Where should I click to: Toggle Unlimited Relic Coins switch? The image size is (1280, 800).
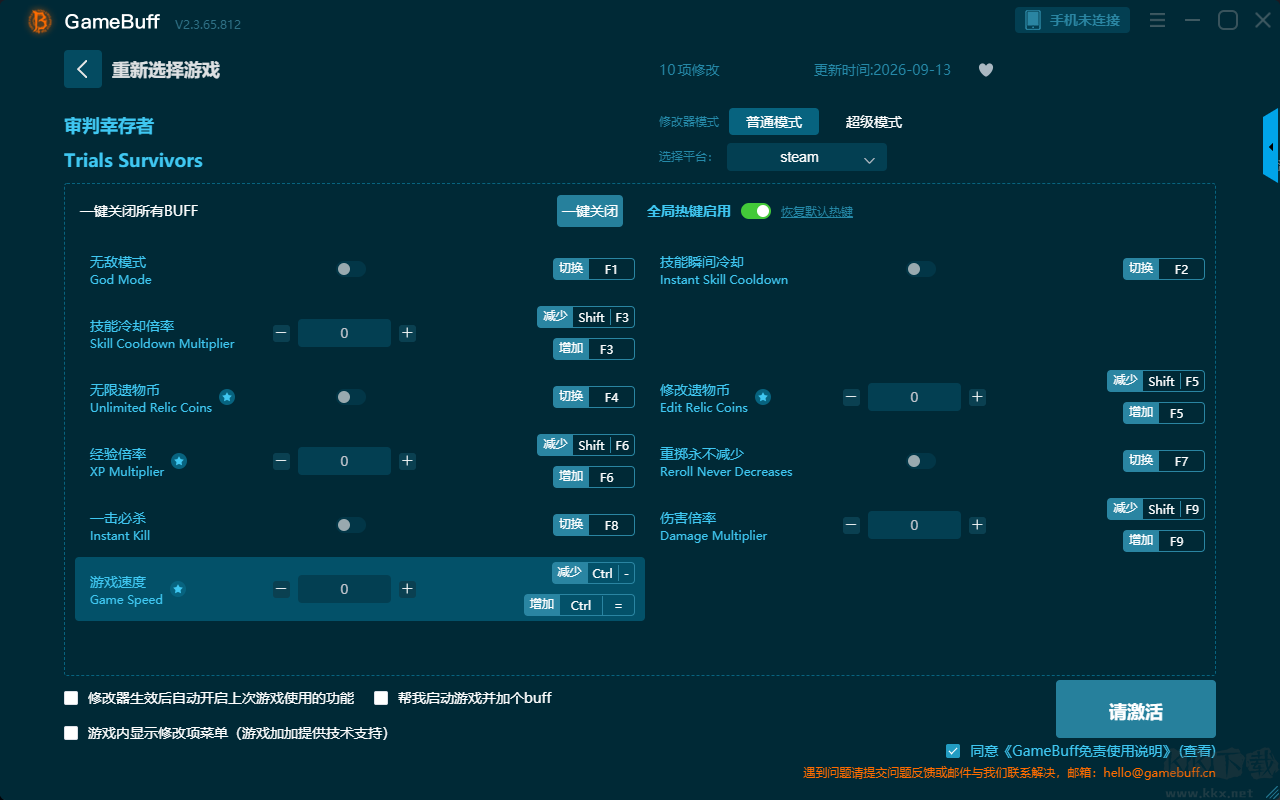tap(351, 397)
